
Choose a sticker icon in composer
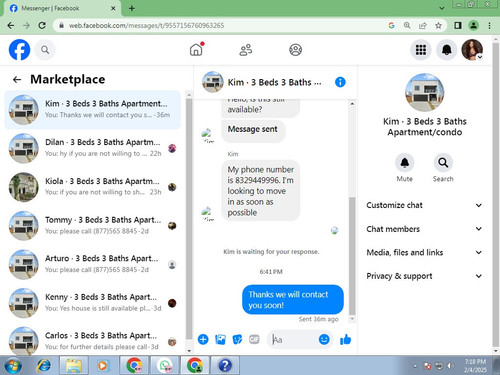(237, 339)
